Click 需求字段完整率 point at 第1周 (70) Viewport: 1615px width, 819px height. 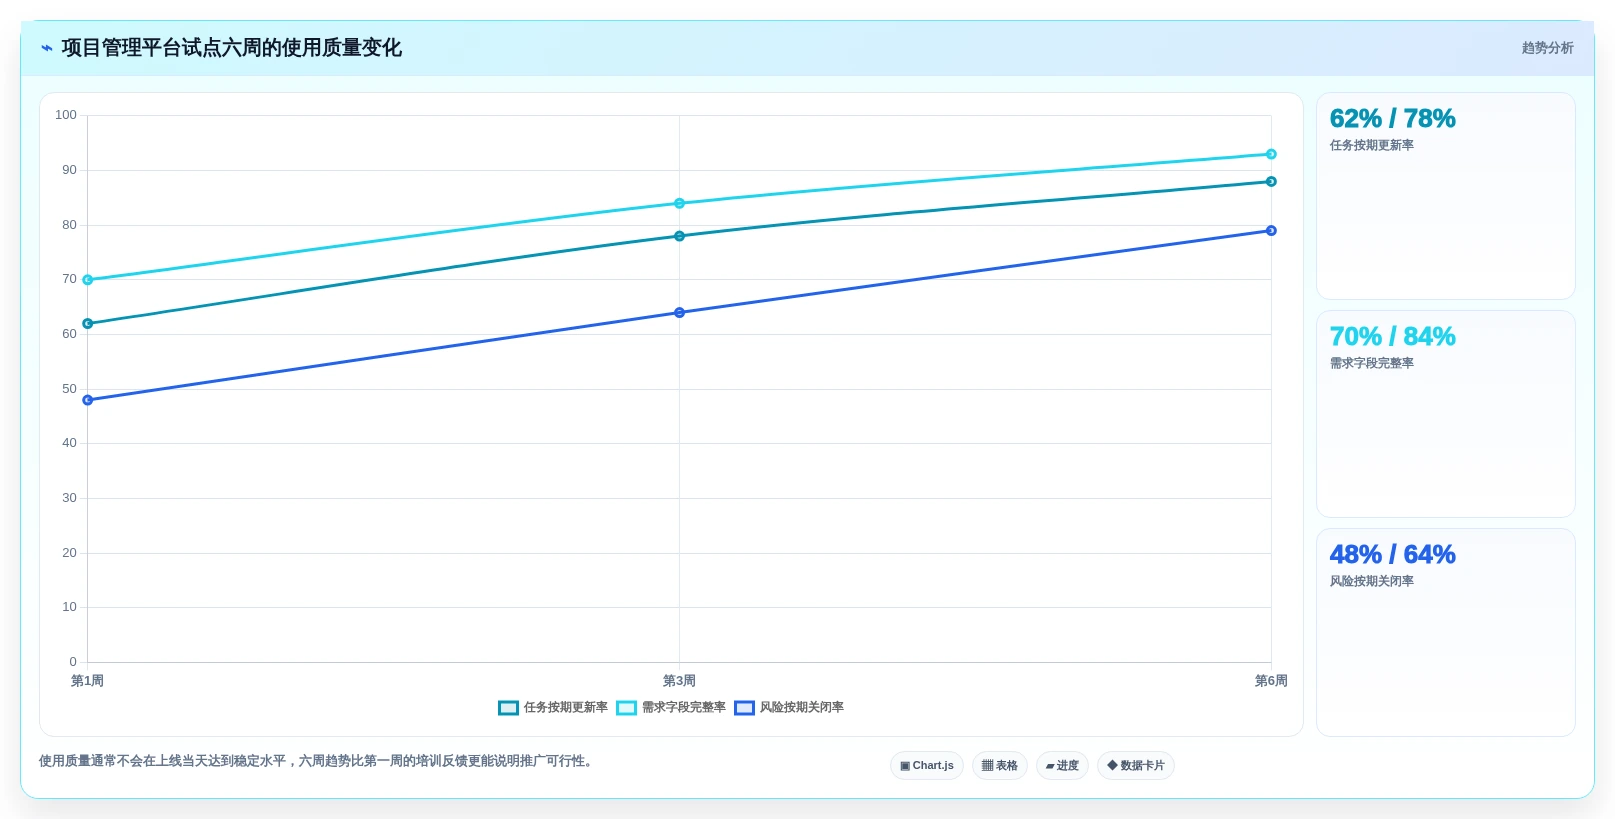[88, 280]
